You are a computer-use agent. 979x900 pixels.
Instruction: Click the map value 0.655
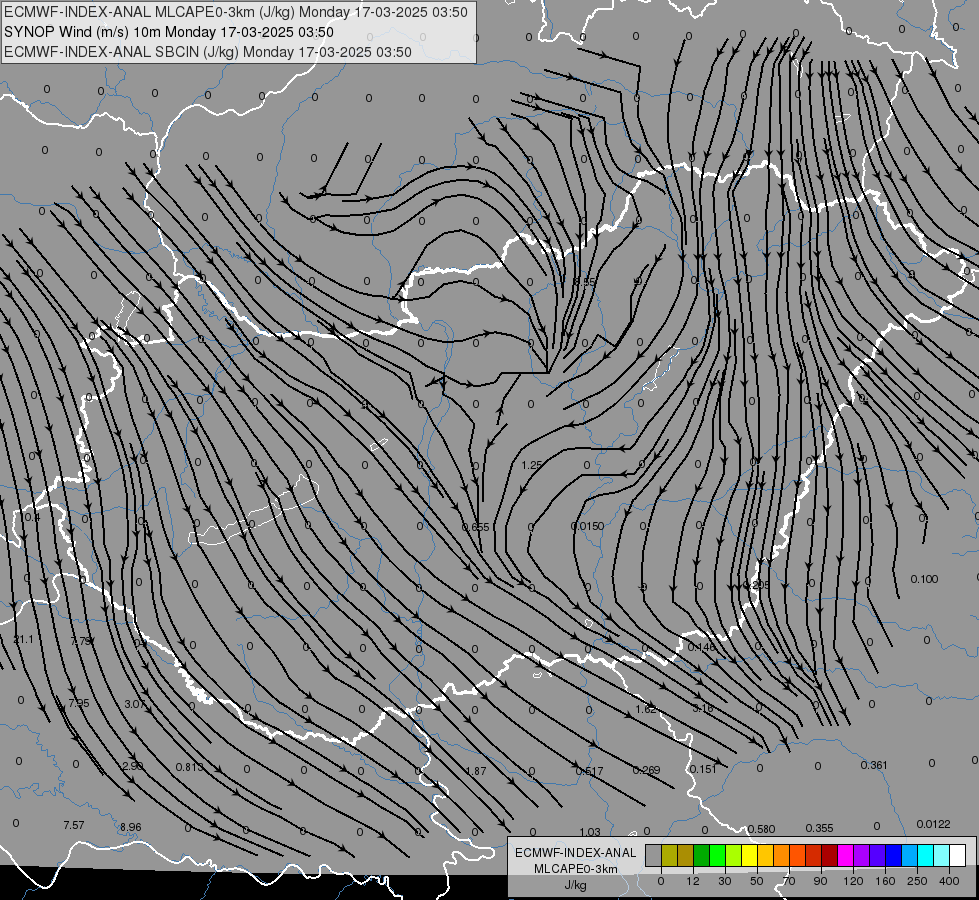(x=476, y=527)
